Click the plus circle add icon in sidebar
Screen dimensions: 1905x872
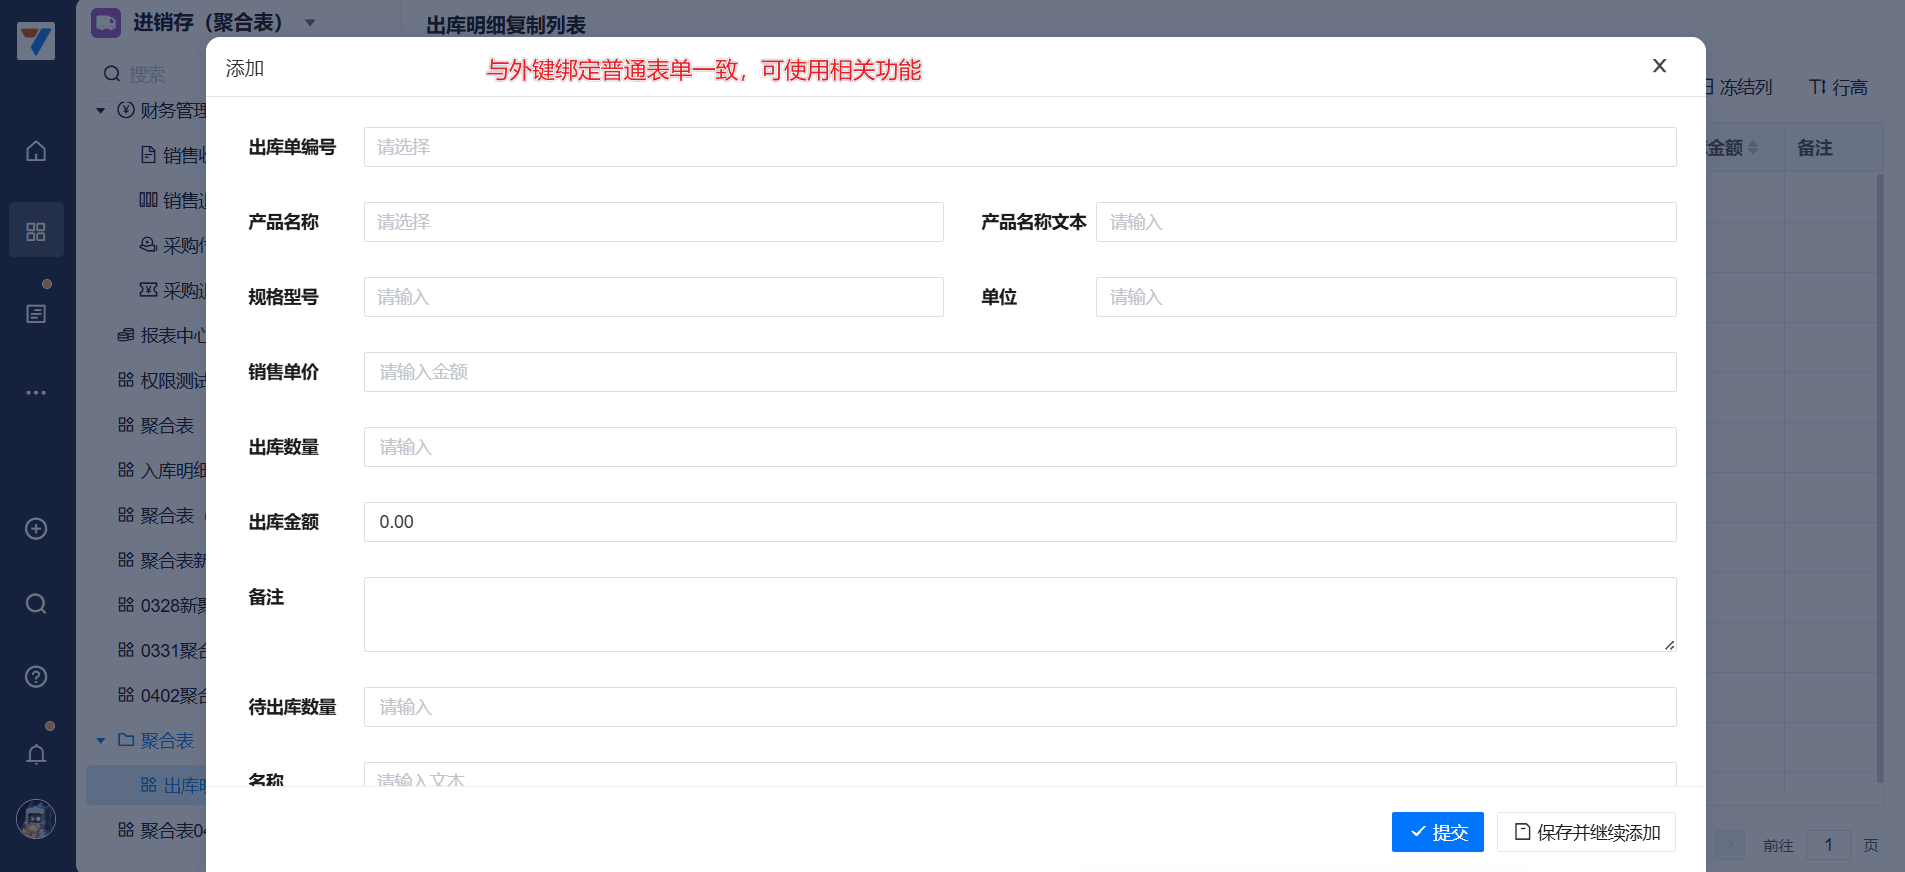(36, 529)
